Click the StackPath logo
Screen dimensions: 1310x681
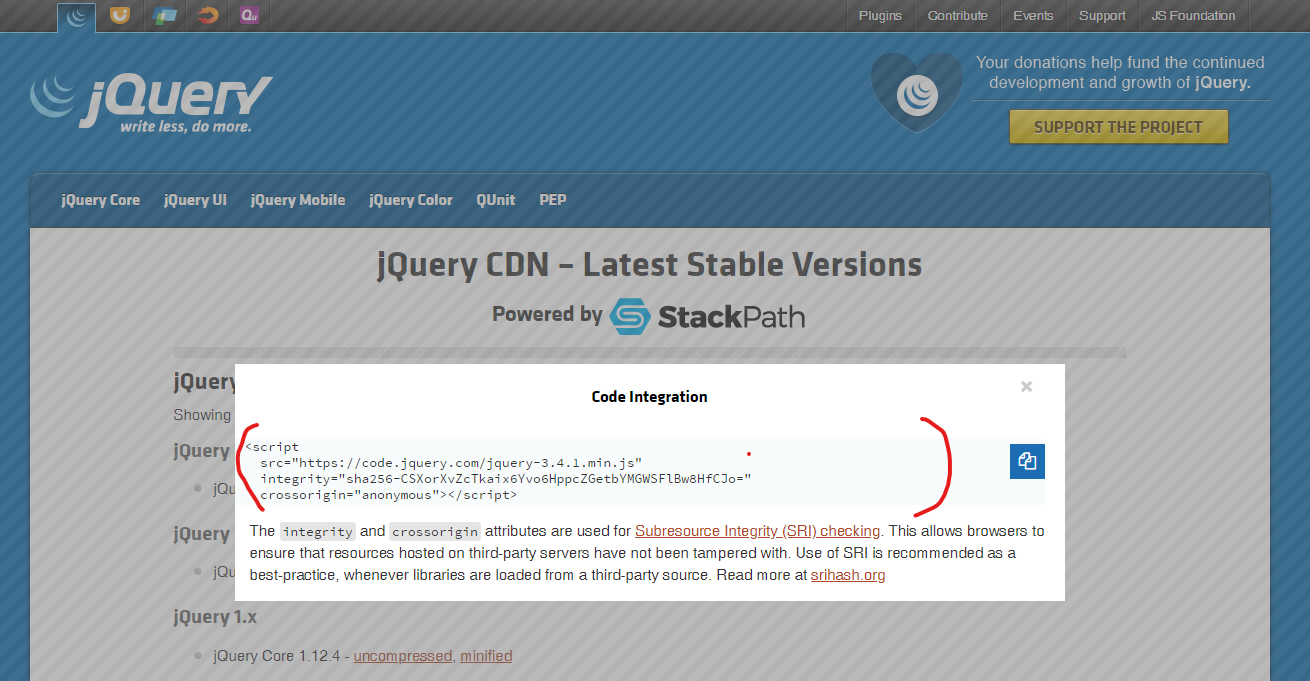tap(707, 316)
